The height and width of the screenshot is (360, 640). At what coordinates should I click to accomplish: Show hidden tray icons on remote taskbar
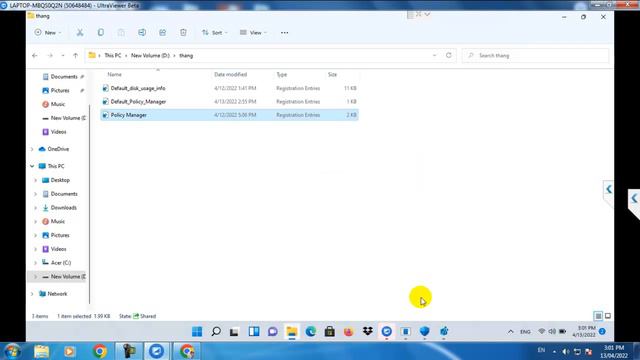tap(511, 332)
